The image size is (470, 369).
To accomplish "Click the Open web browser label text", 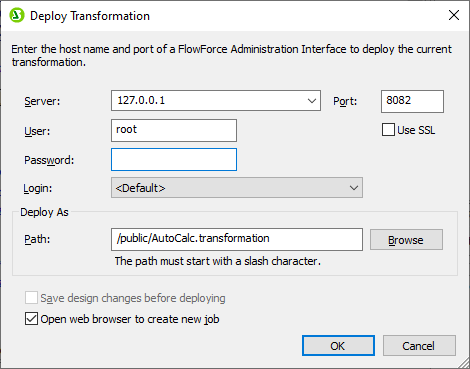I will (x=130, y=319).
